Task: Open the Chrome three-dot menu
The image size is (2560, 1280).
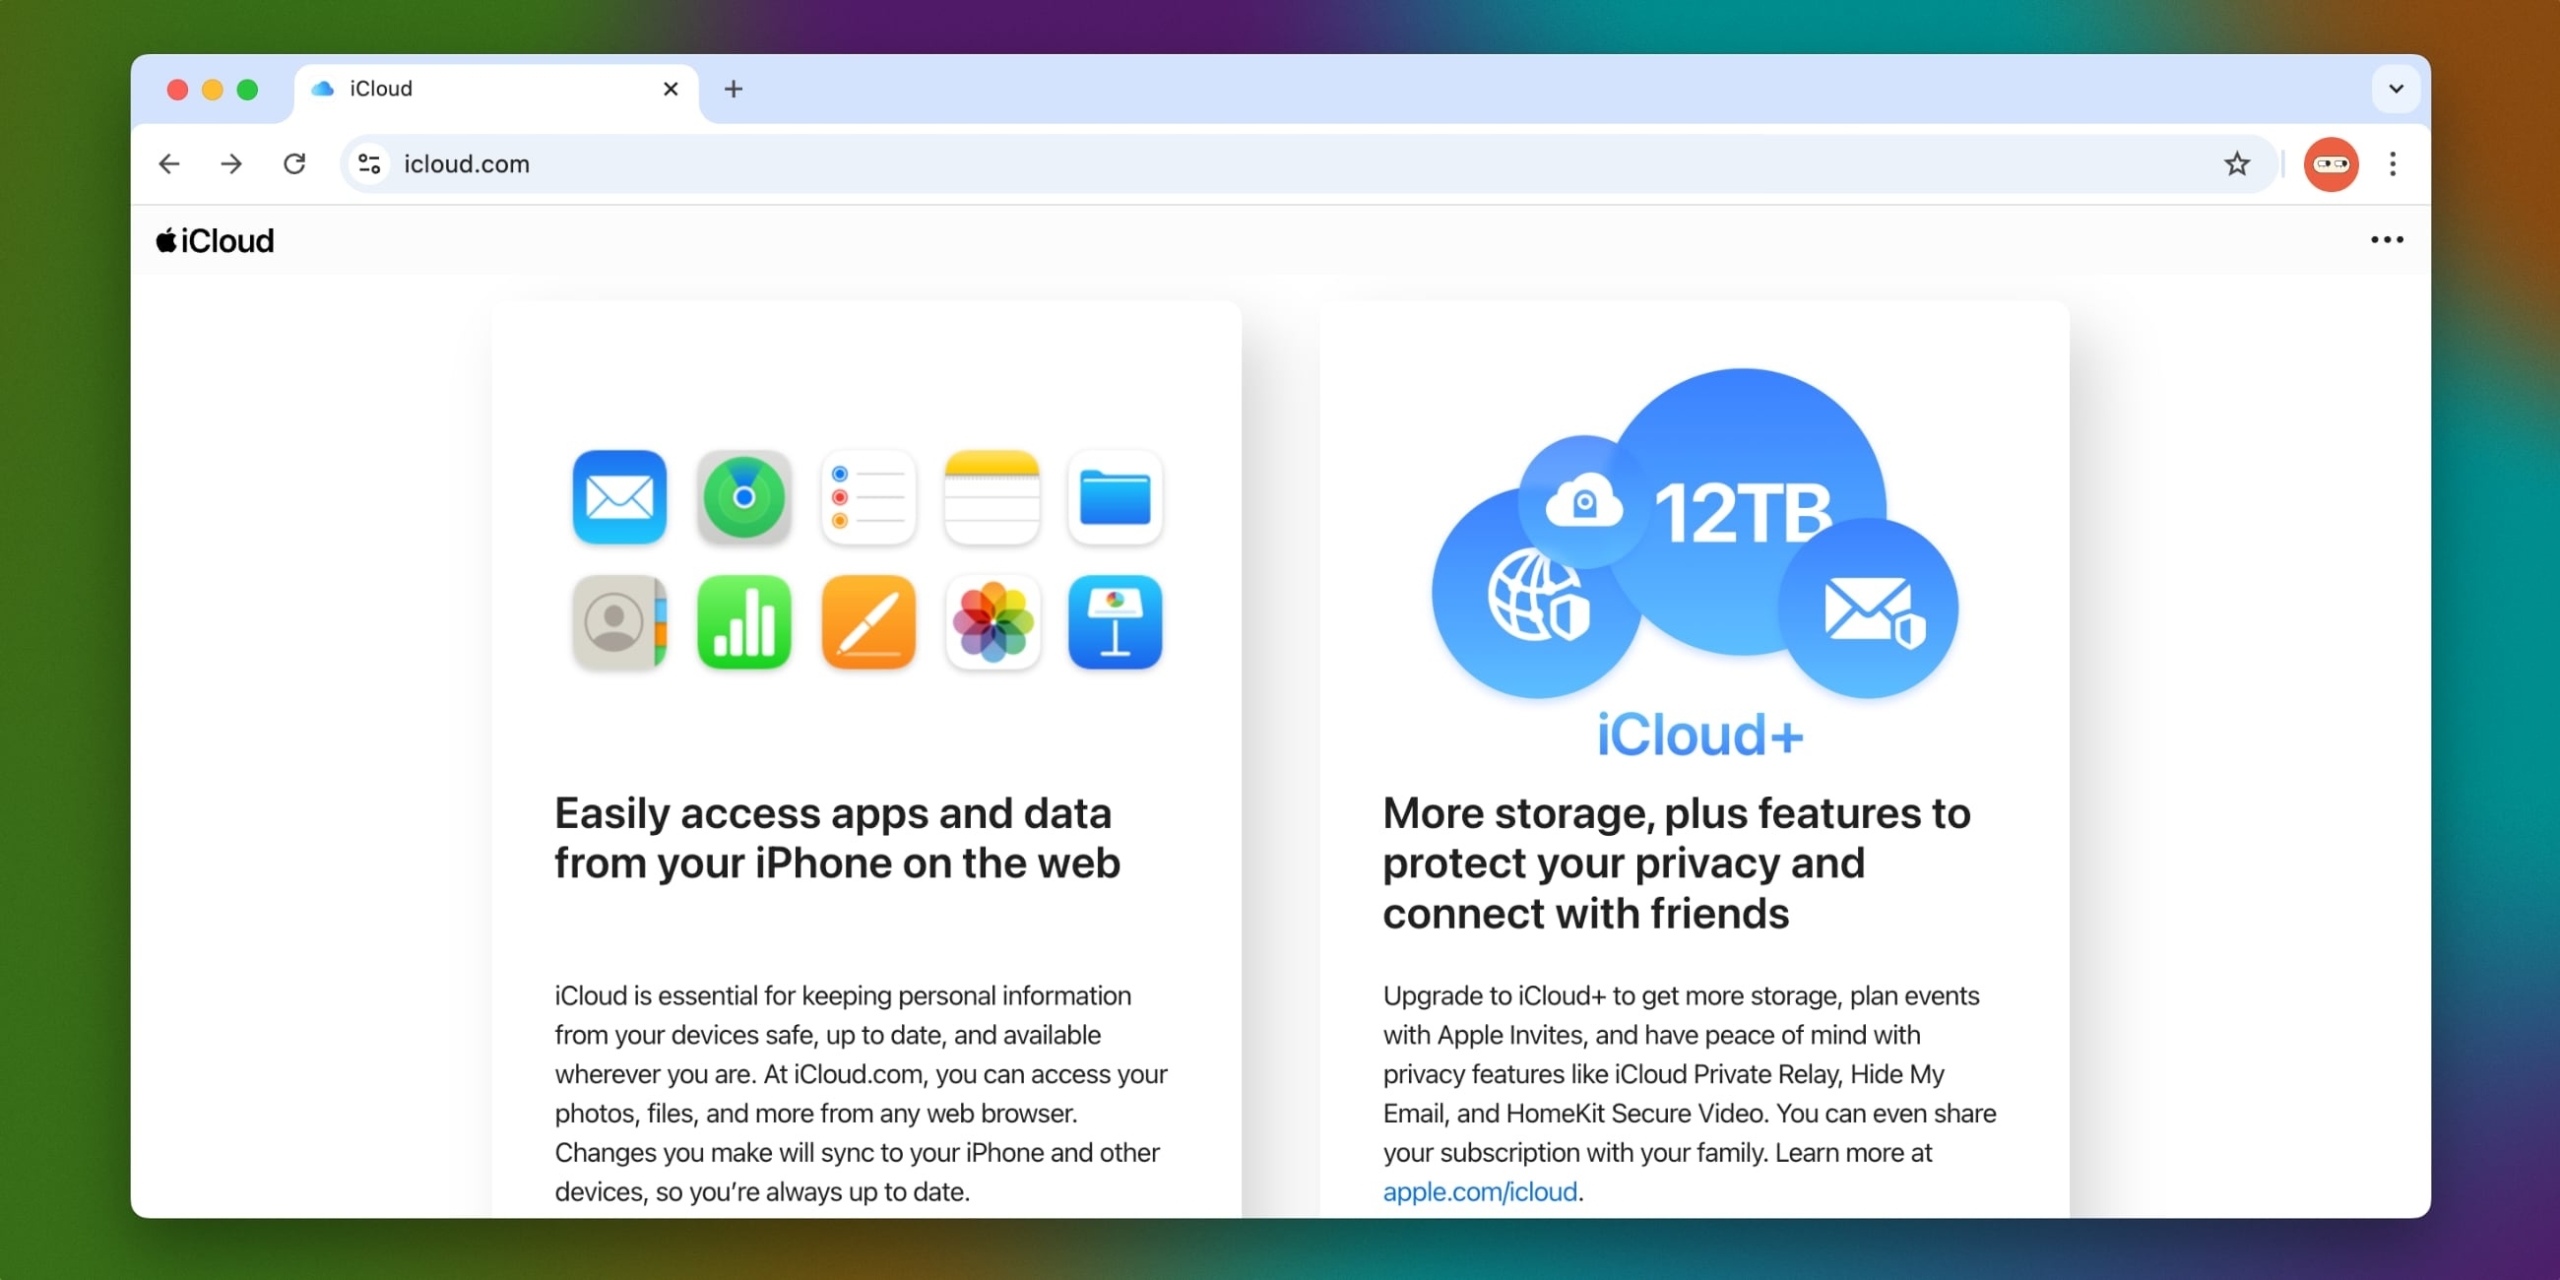Action: (2393, 164)
